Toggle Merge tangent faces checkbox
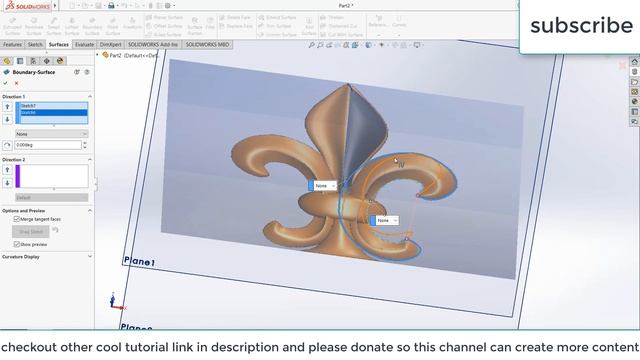The image size is (640, 360). 17,219
